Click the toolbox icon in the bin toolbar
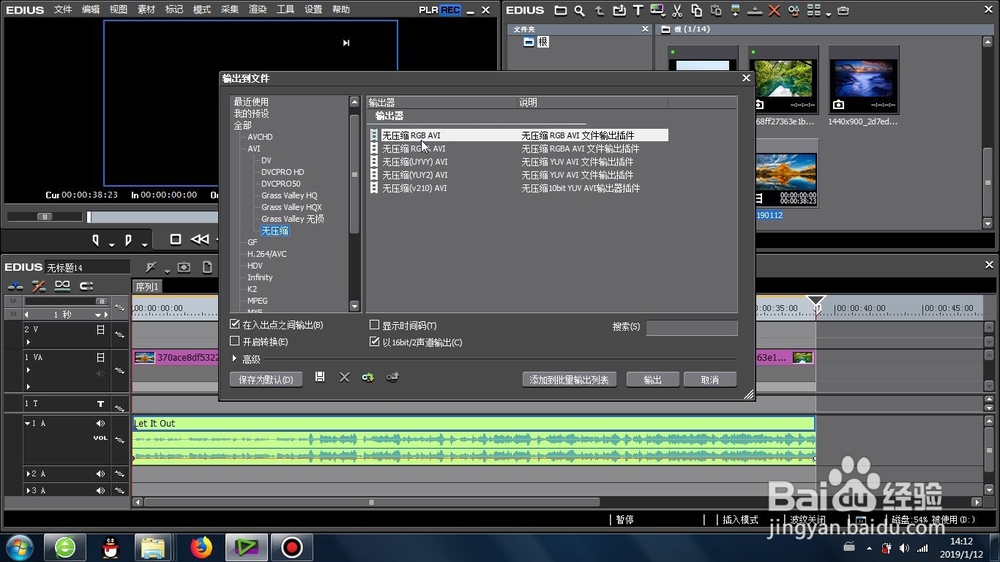 (x=843, y=10)
